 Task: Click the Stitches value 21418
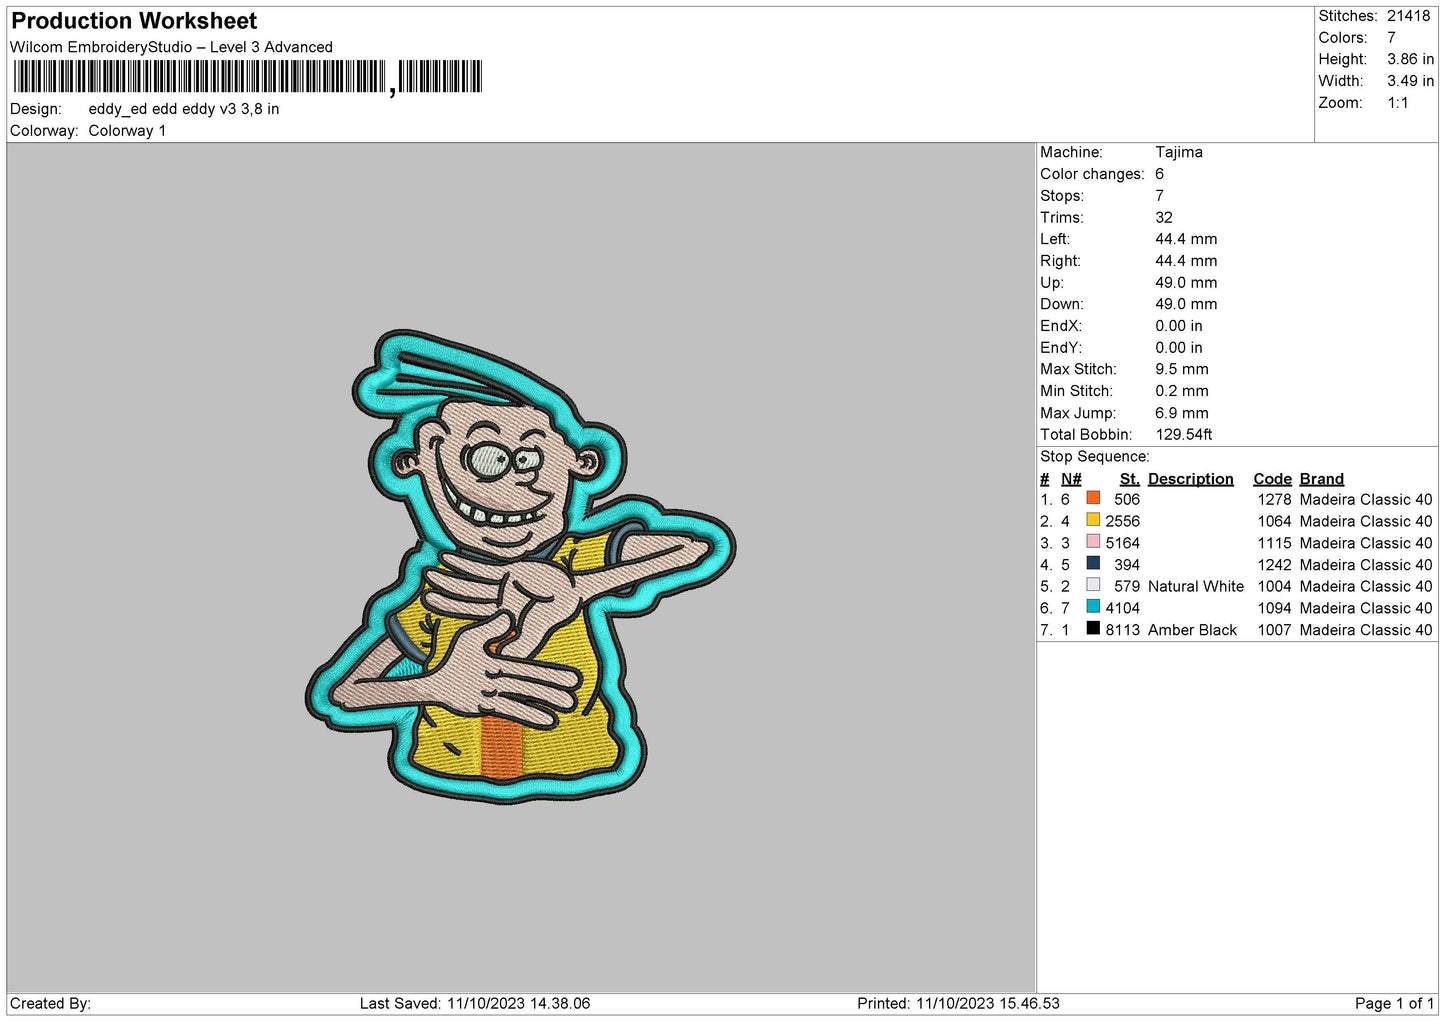[x=1409, y=16]
